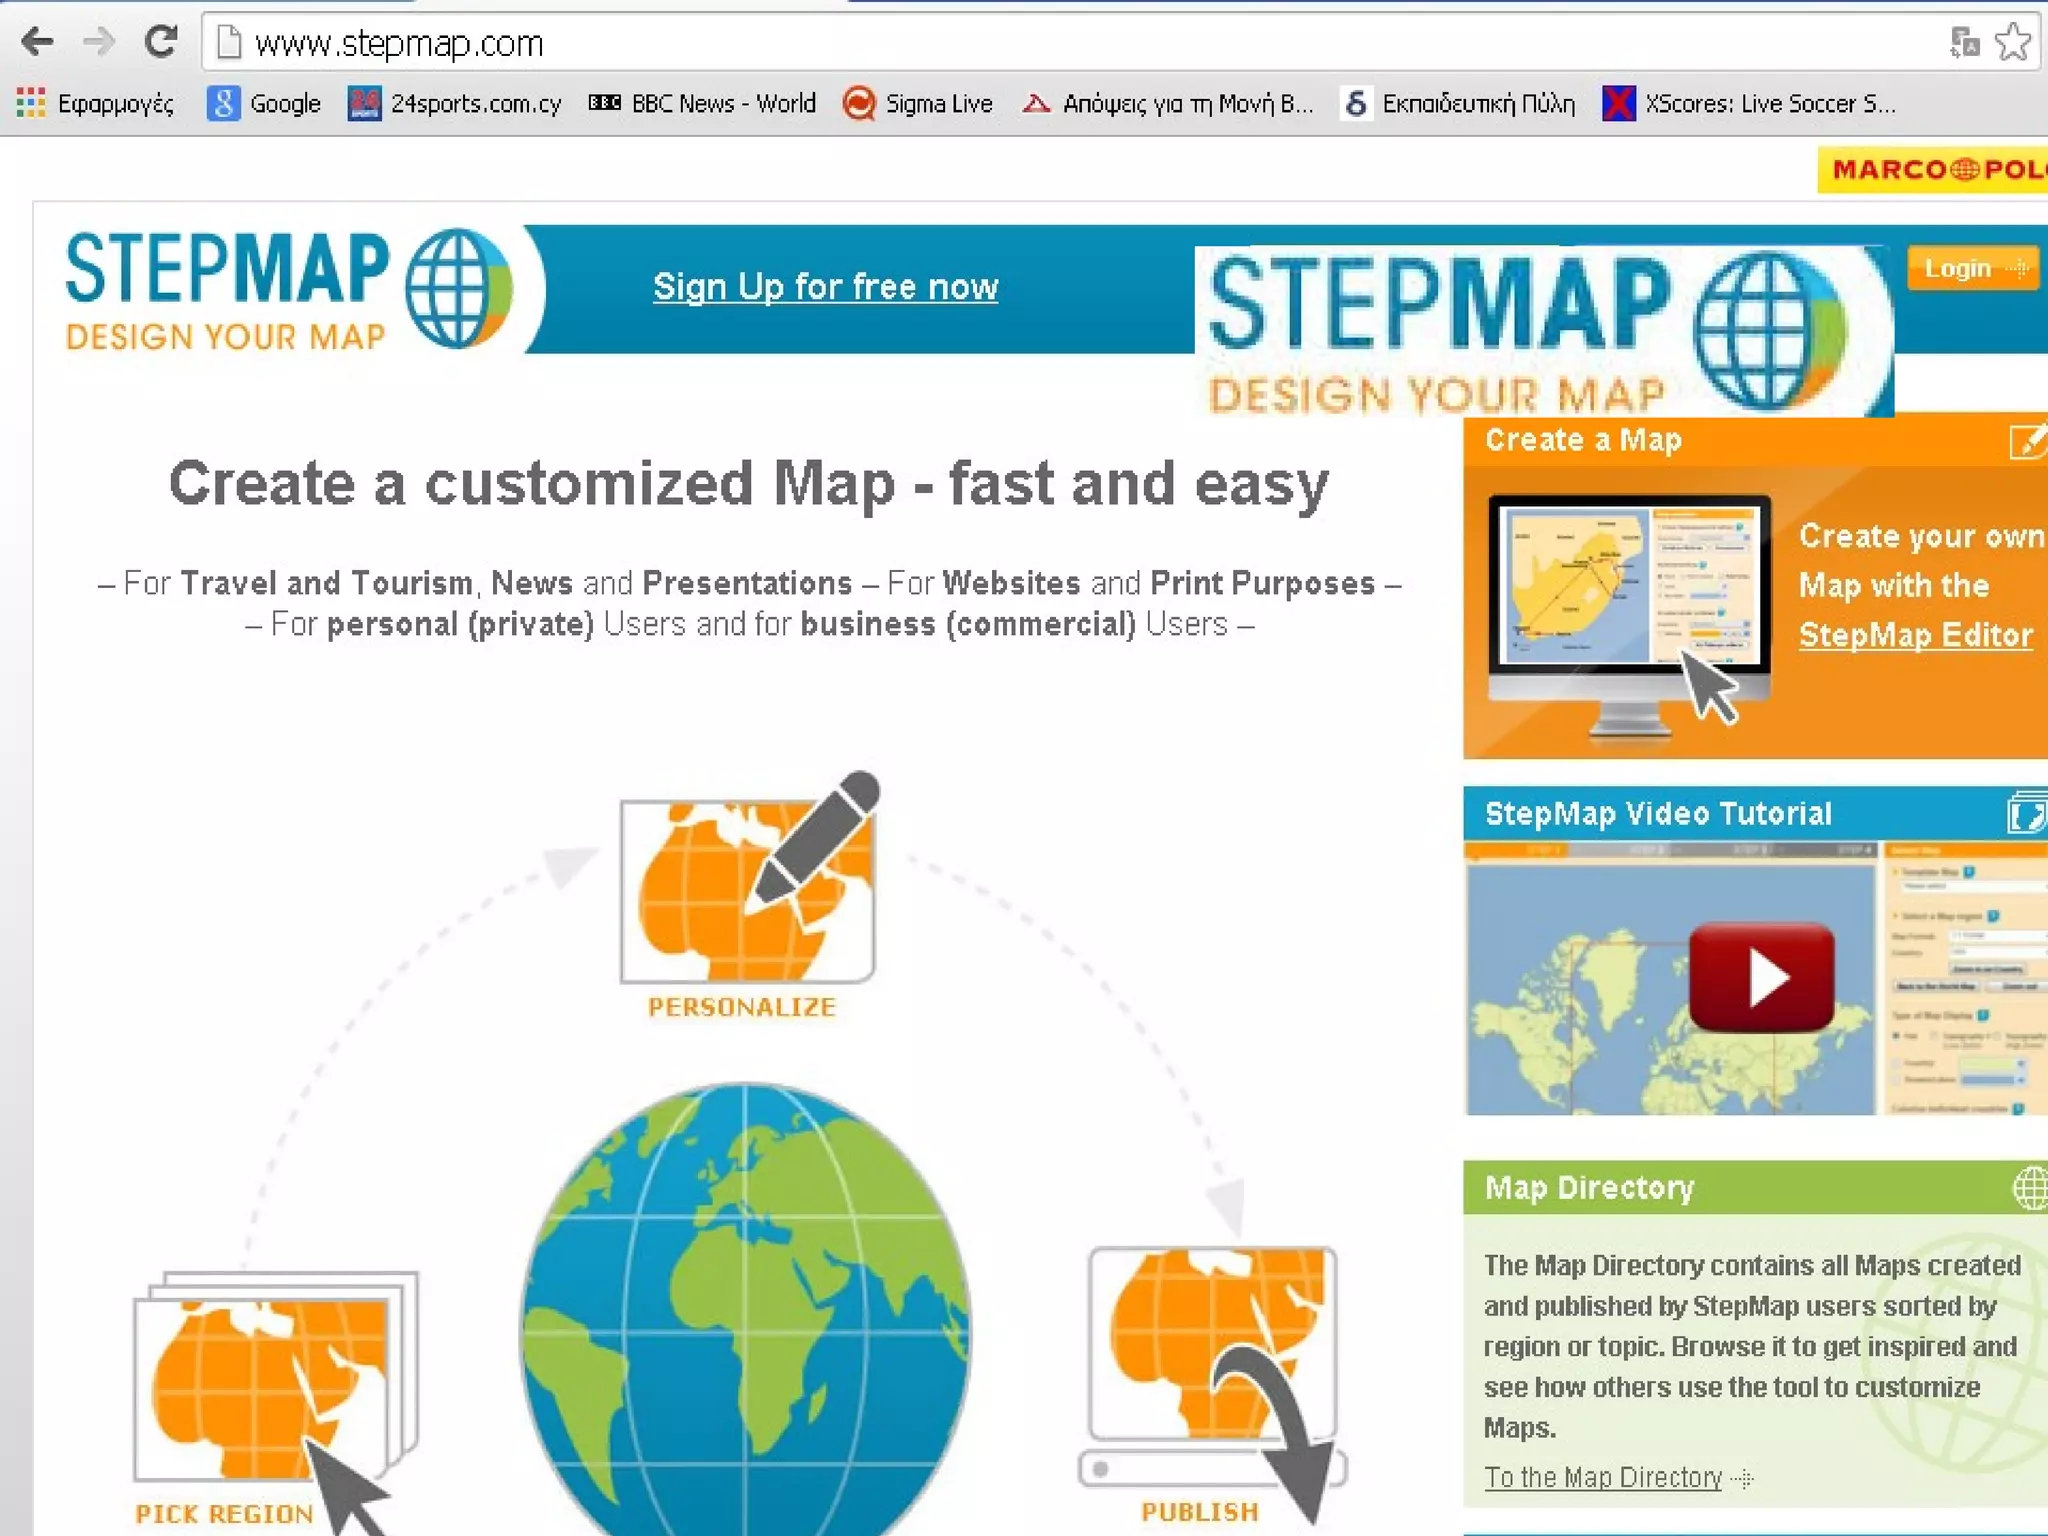Open the Εκπαιδευτική Πύλη bookmark
The height and width of the screenshot is (1536, 2048).
point(1459,103)
